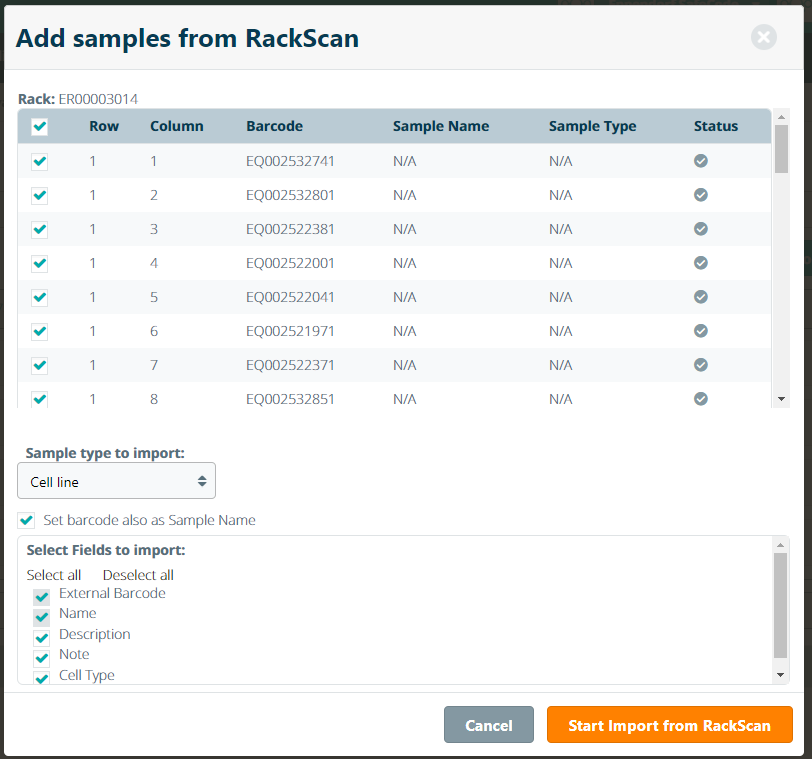Uncheck the row with barcode EQ002532741
Screen dimensions: 812x759
coord(40,162)
